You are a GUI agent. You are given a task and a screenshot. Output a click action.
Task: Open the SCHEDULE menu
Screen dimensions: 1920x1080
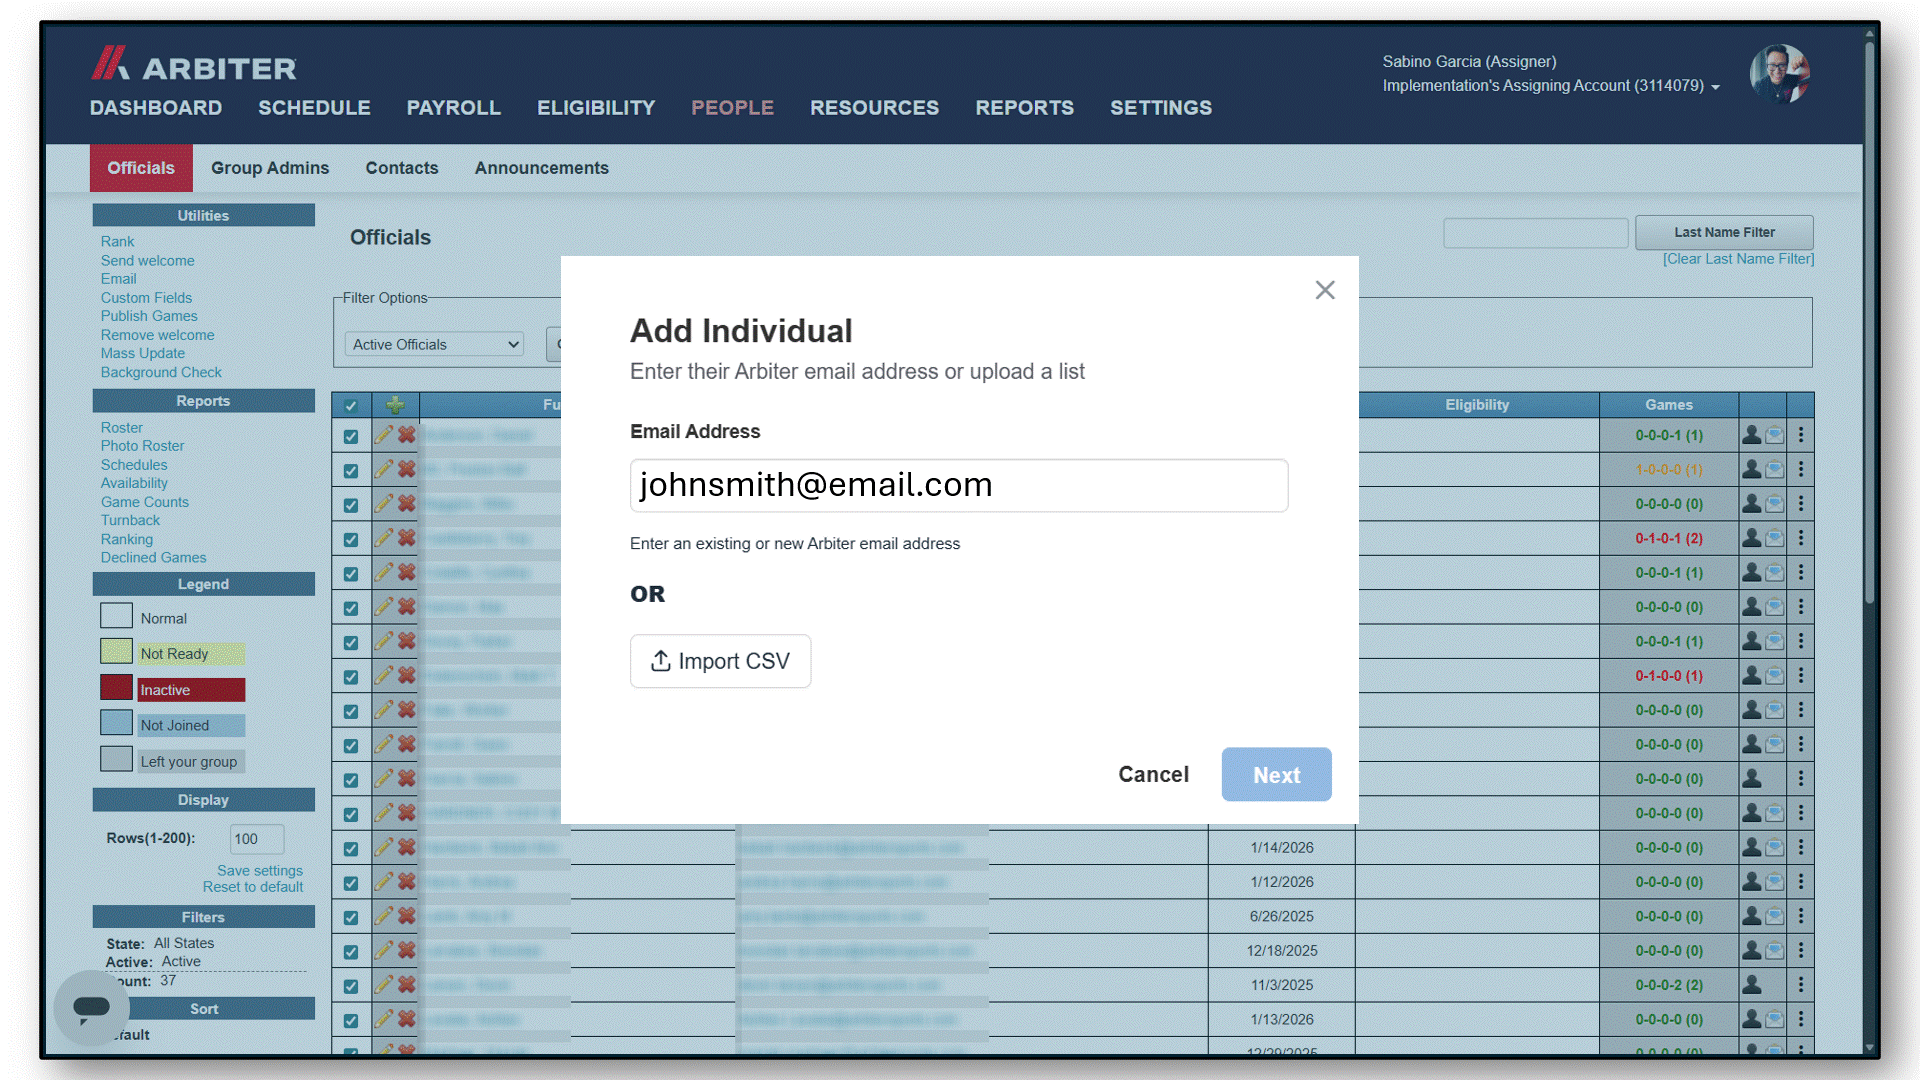314,108
